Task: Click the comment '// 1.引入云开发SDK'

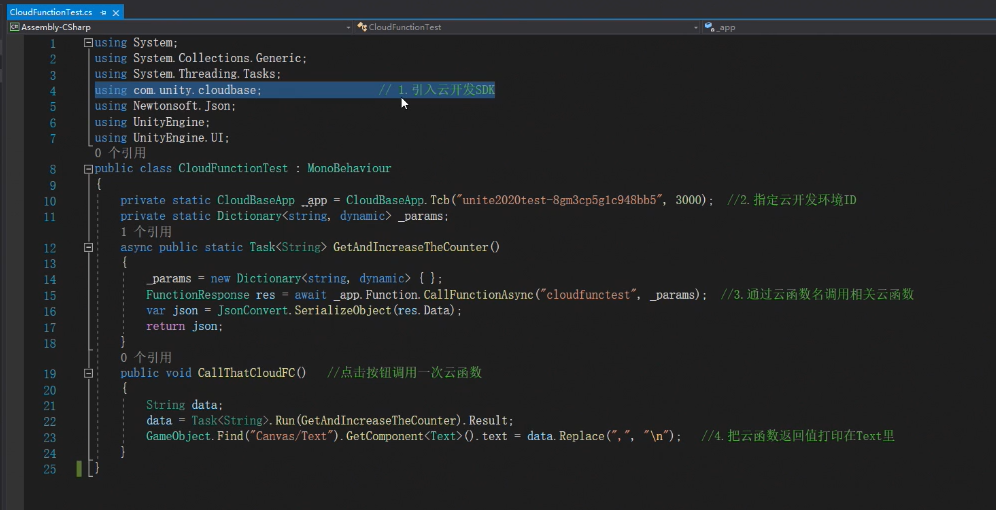Action: pyautogui.click(x=436, y=90)
